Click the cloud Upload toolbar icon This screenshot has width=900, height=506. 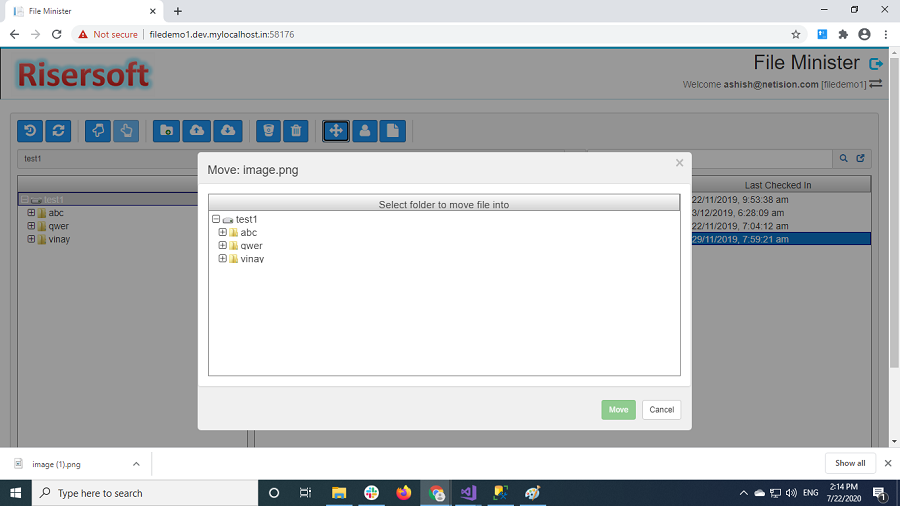tap(198, 131)
